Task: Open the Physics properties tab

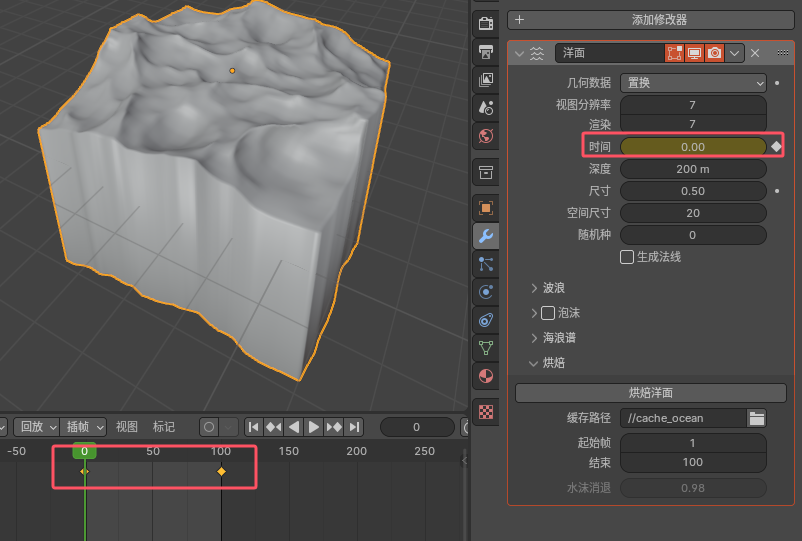Action: coord(485,292)
